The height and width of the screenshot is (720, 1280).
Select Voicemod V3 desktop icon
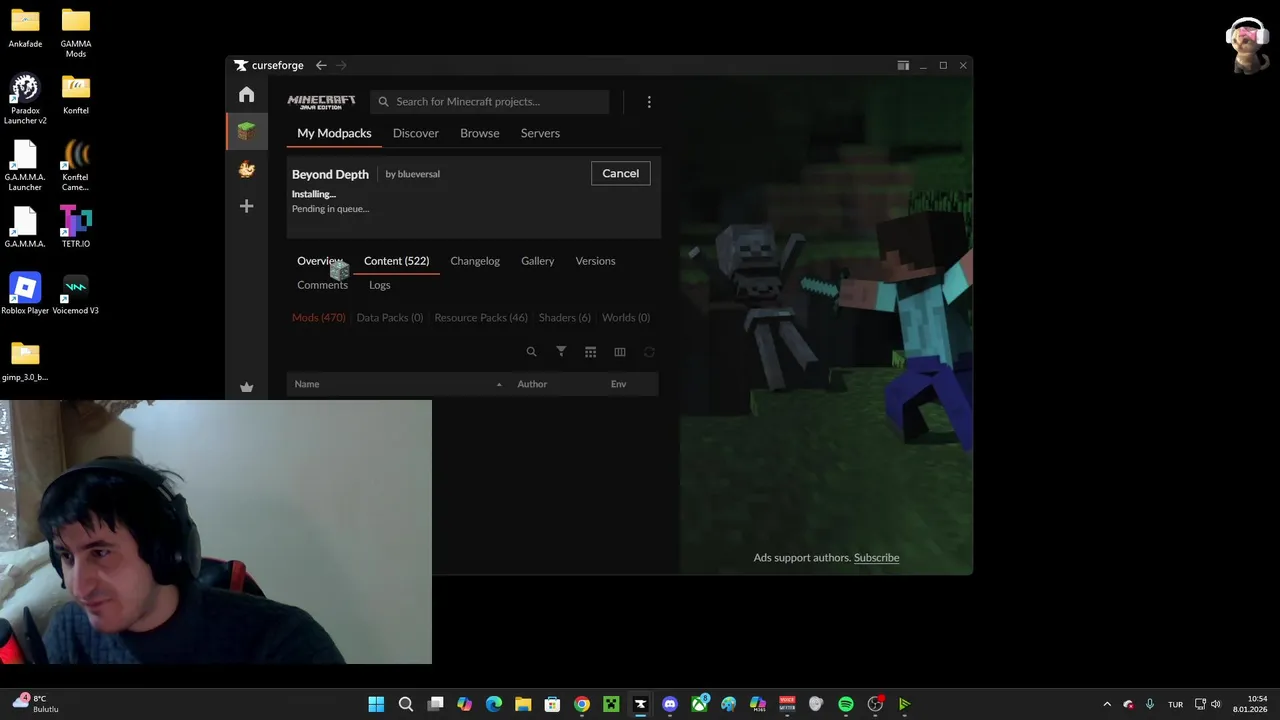(x=76, y=294)
